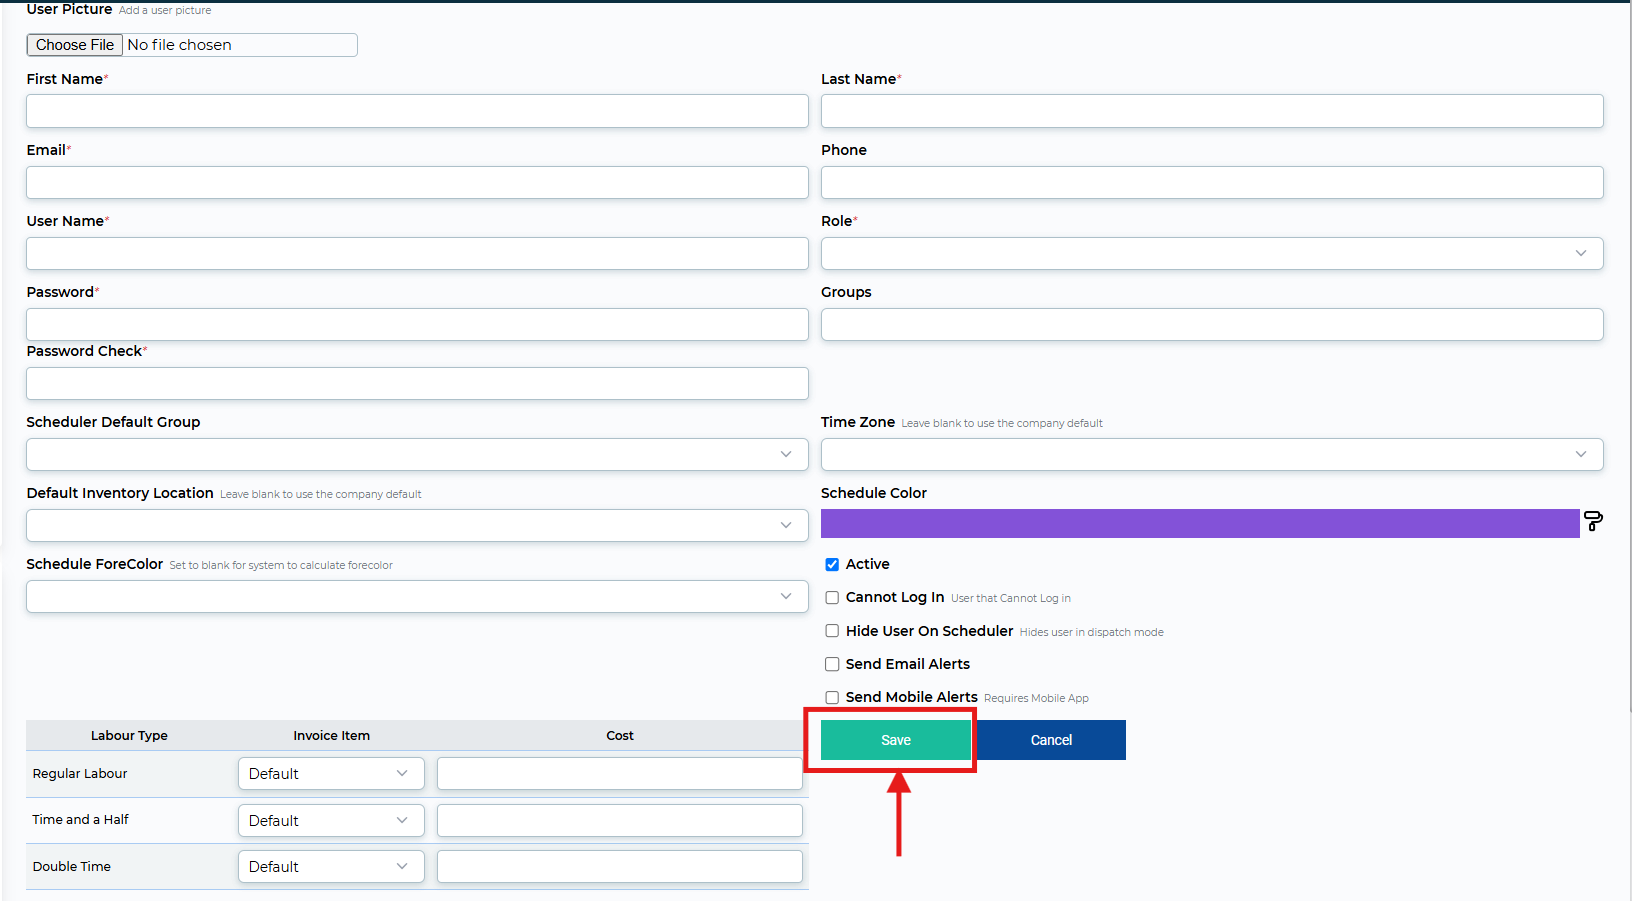Focus the Email input field
Image resolution: width=1632 pixels, height=901 pixels.
point(417,182)
